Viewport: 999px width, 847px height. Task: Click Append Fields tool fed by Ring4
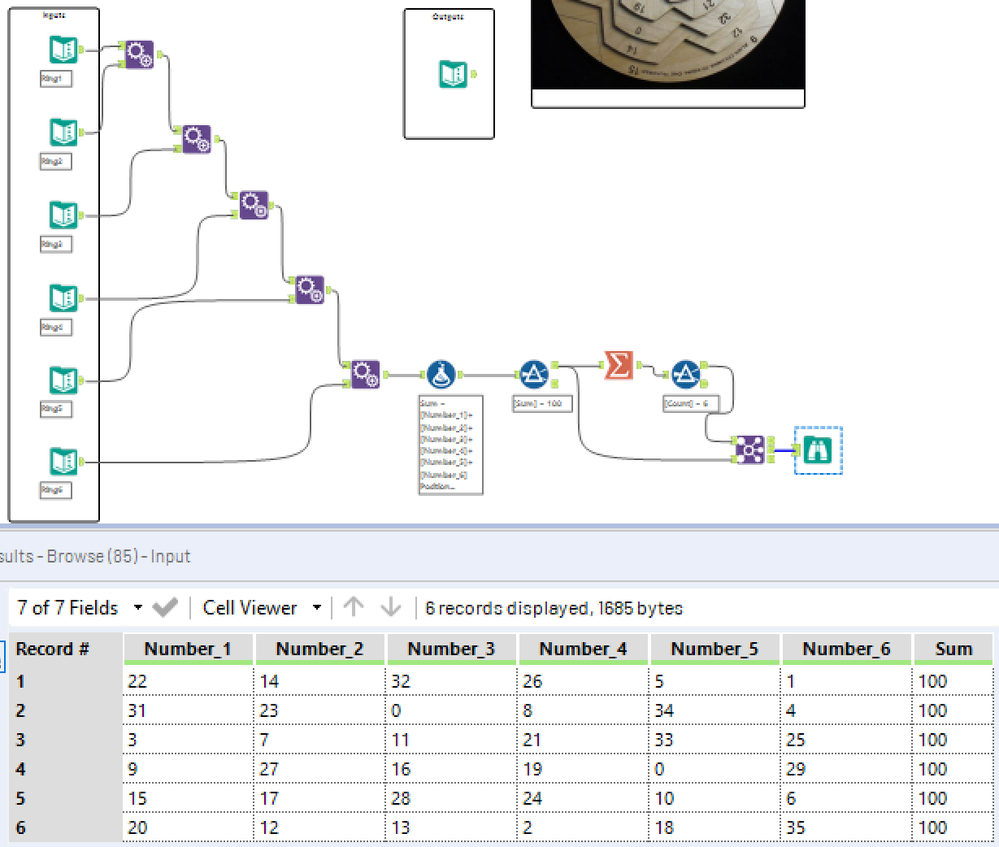254,205
